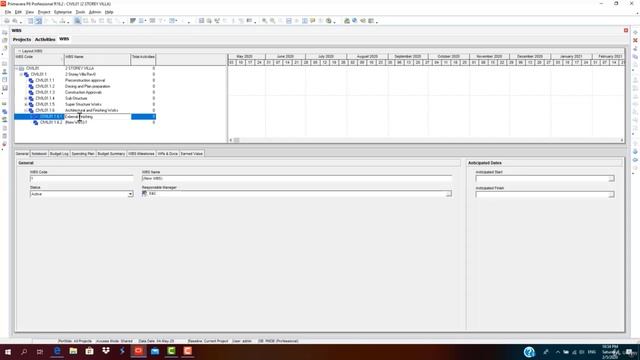Click the red Delete X icon on right toolbar
Viewport: 640px width, 360px height.
[635, 40]
